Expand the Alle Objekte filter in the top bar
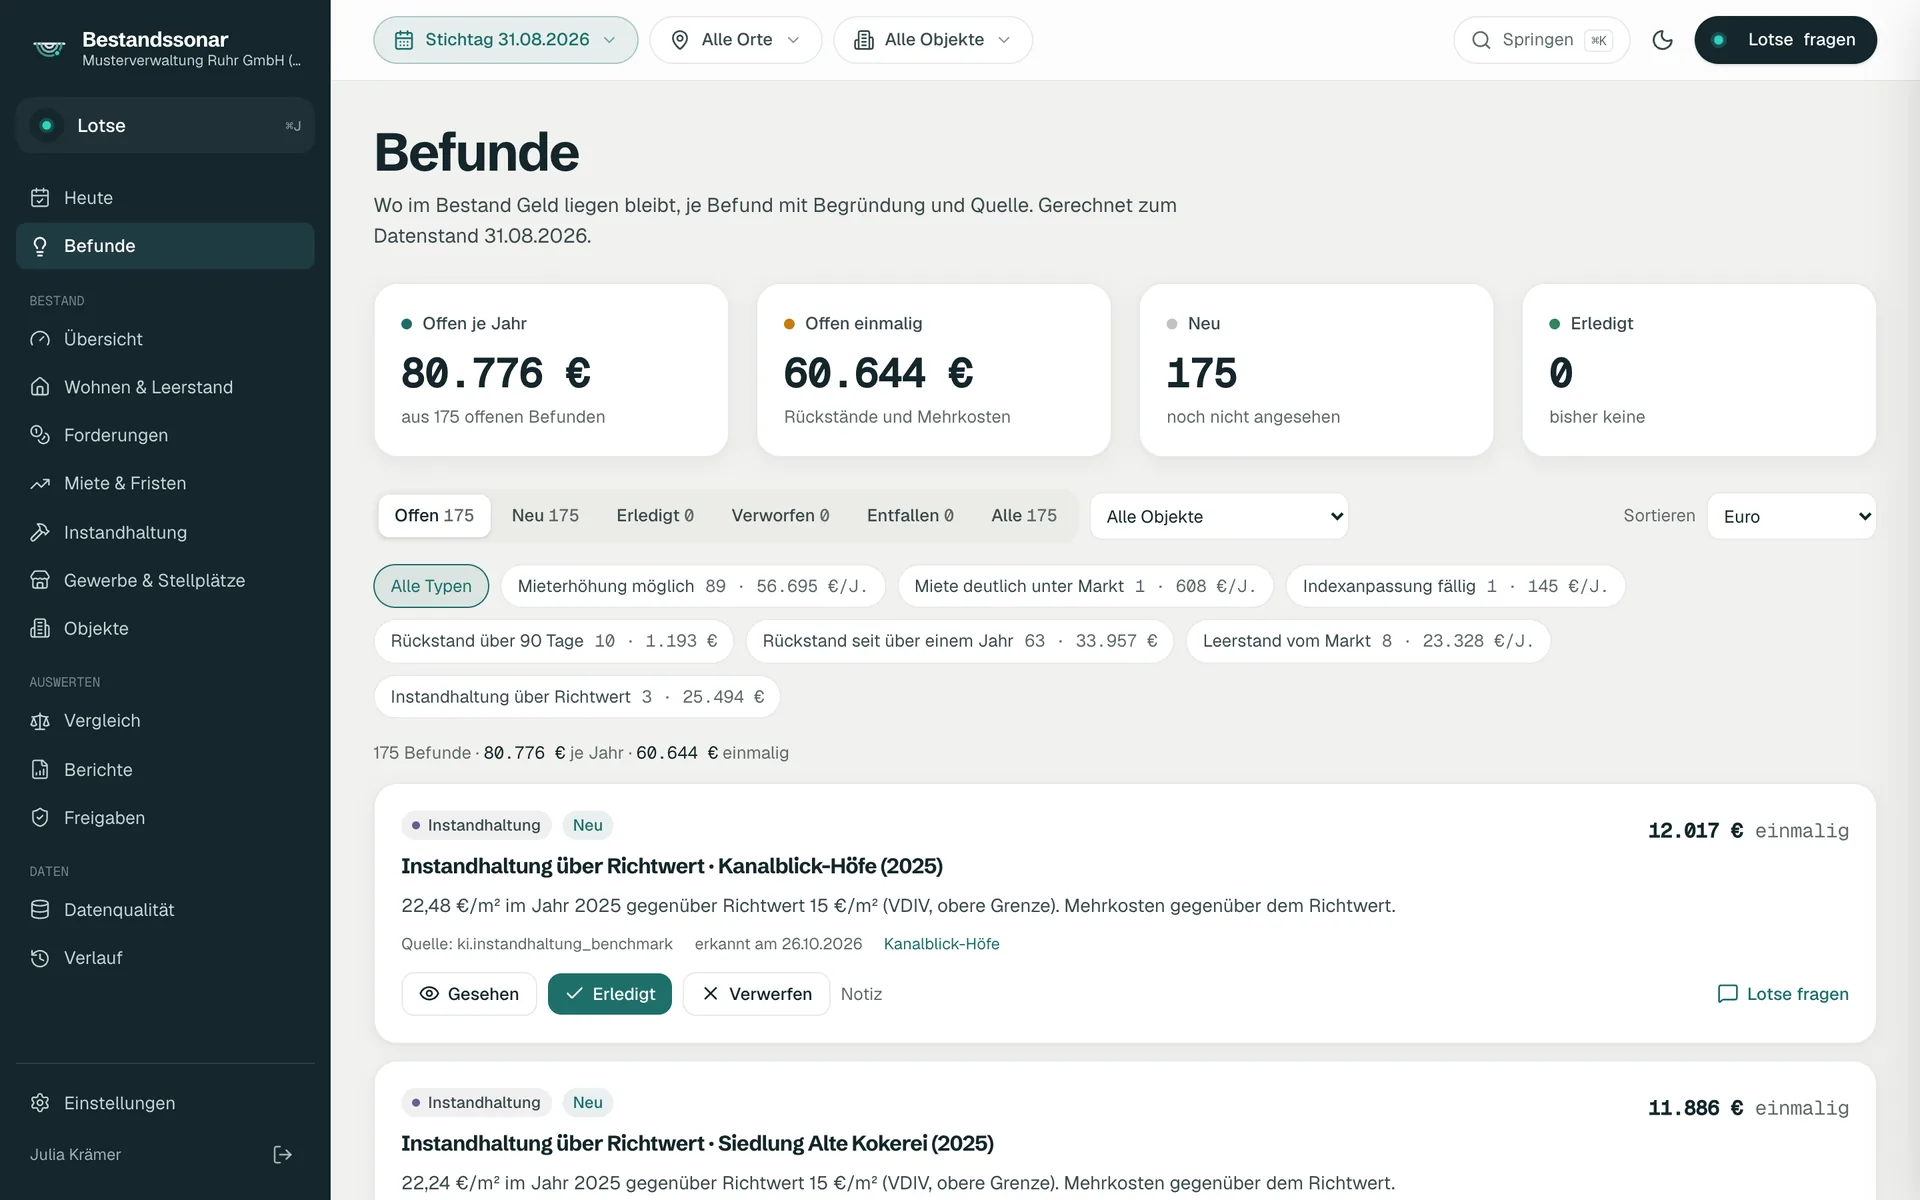Screen dimensions: 1920x1200 click(x=933, y=40)
